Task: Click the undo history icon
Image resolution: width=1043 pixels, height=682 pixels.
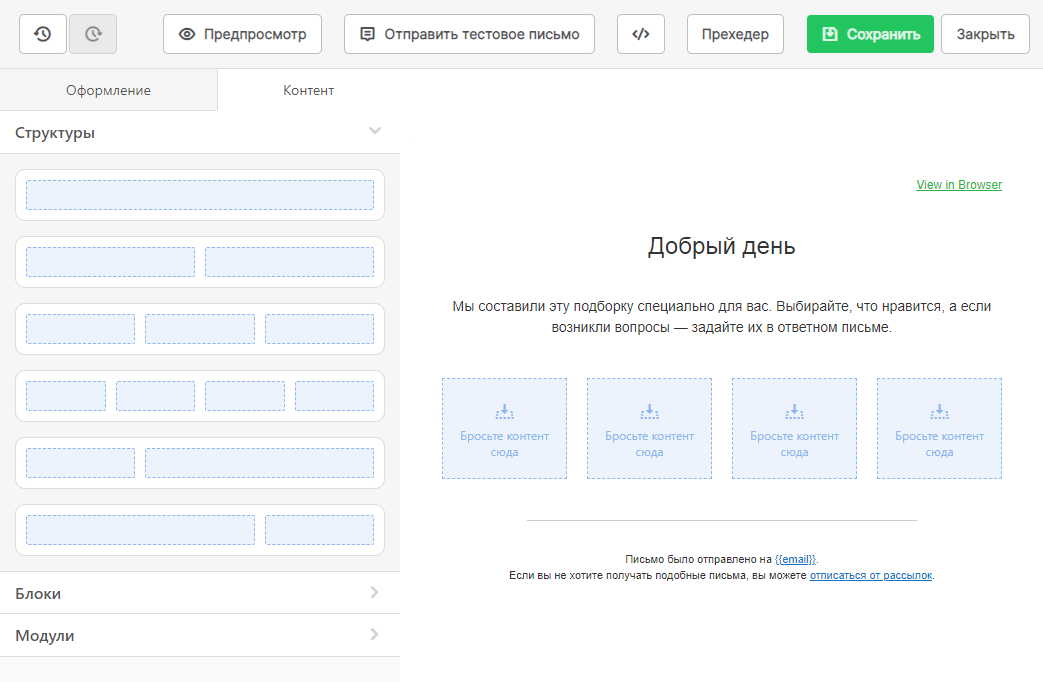Action: pyautogui.click(x=43, y=34)
